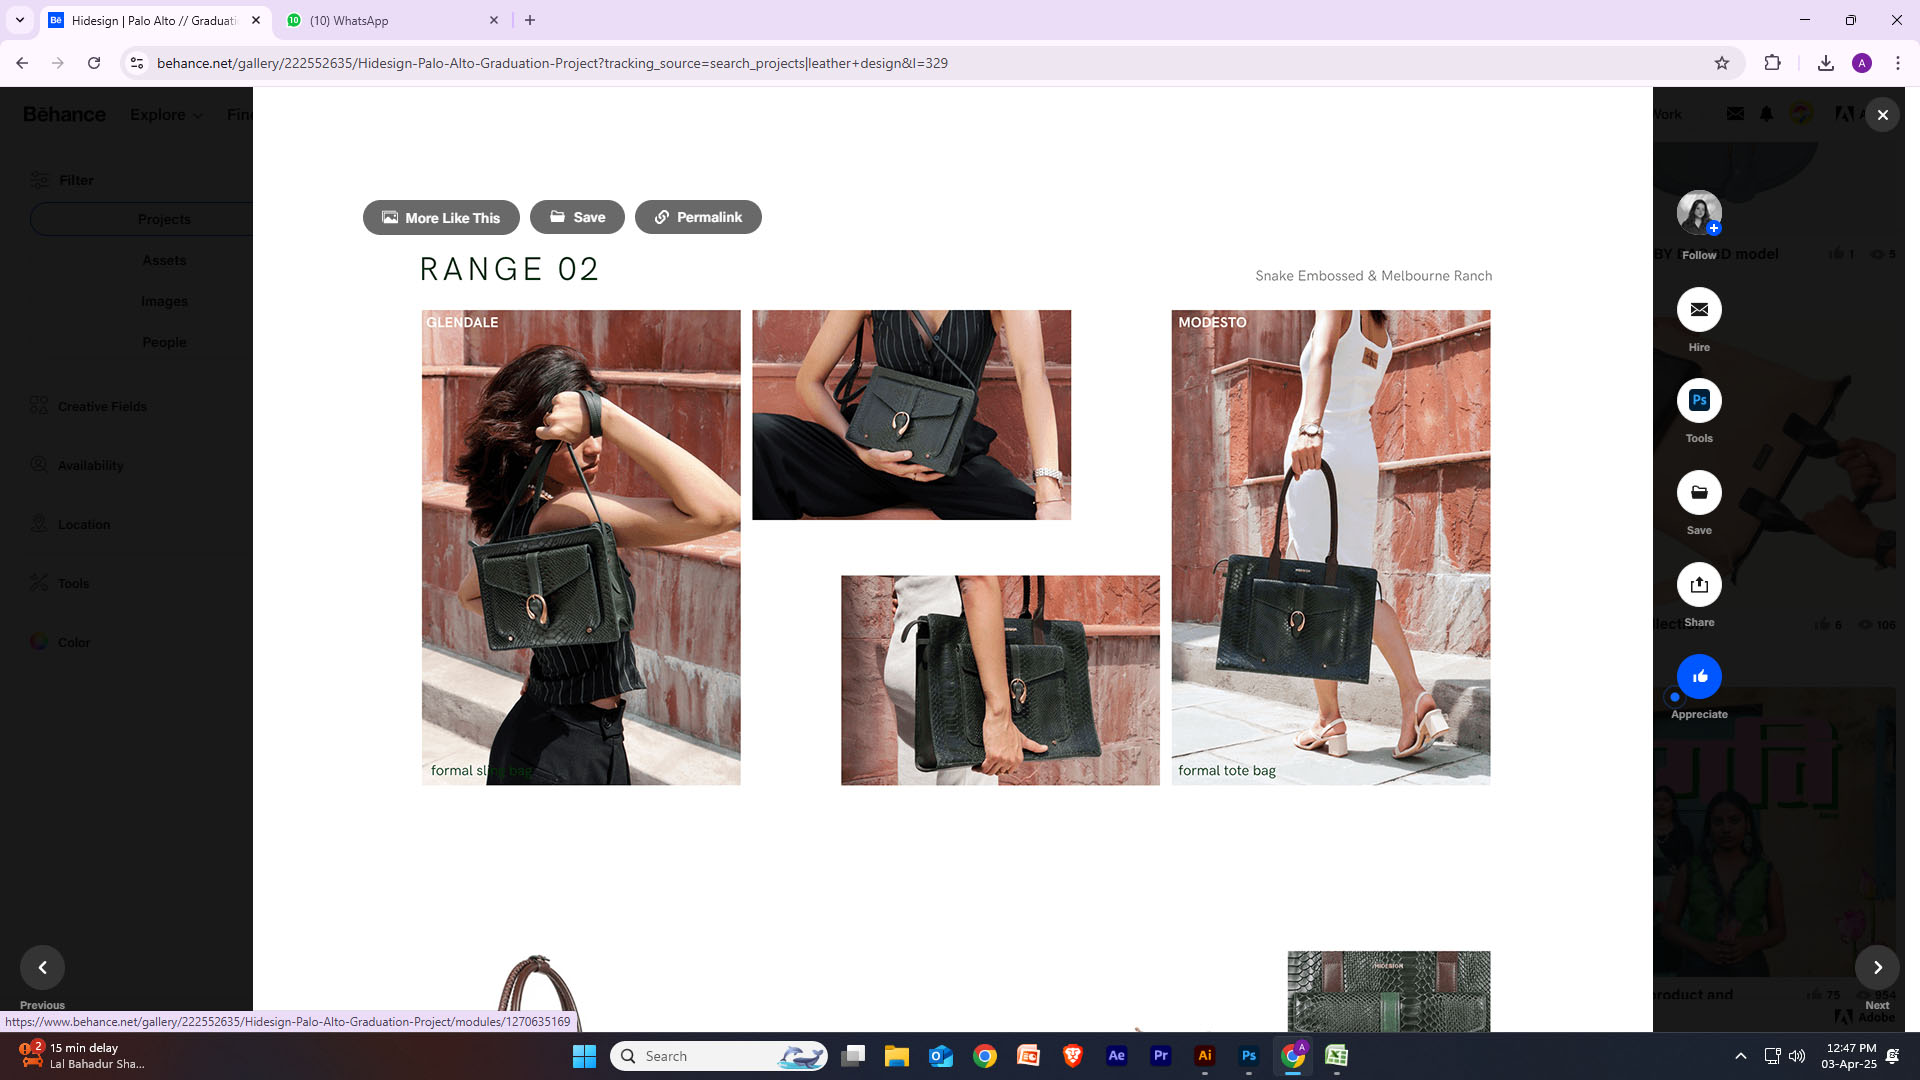Bookmark this page with star icon

1722,63
